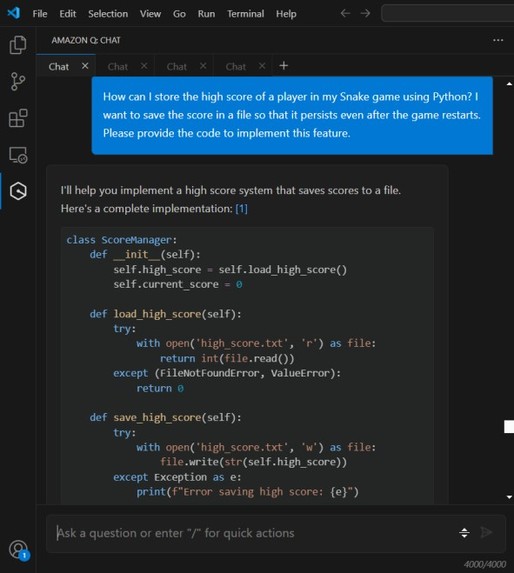The height and width of the screenshot is (573, 514).
Task: Close the fourth Chat tab
Action: pos(262,66)
